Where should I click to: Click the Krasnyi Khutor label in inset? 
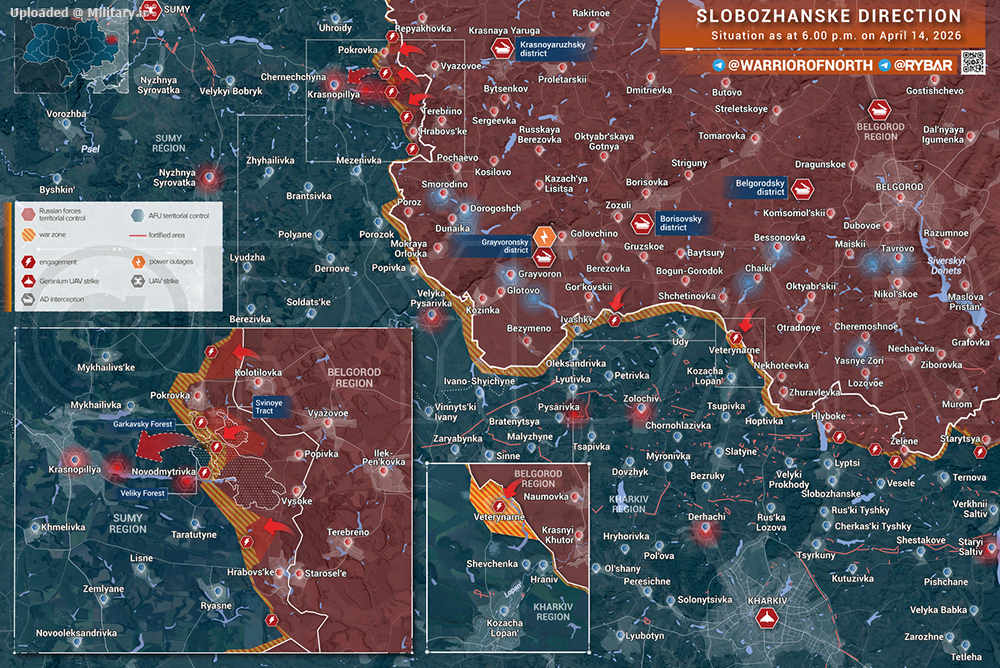tap(557, 535)
